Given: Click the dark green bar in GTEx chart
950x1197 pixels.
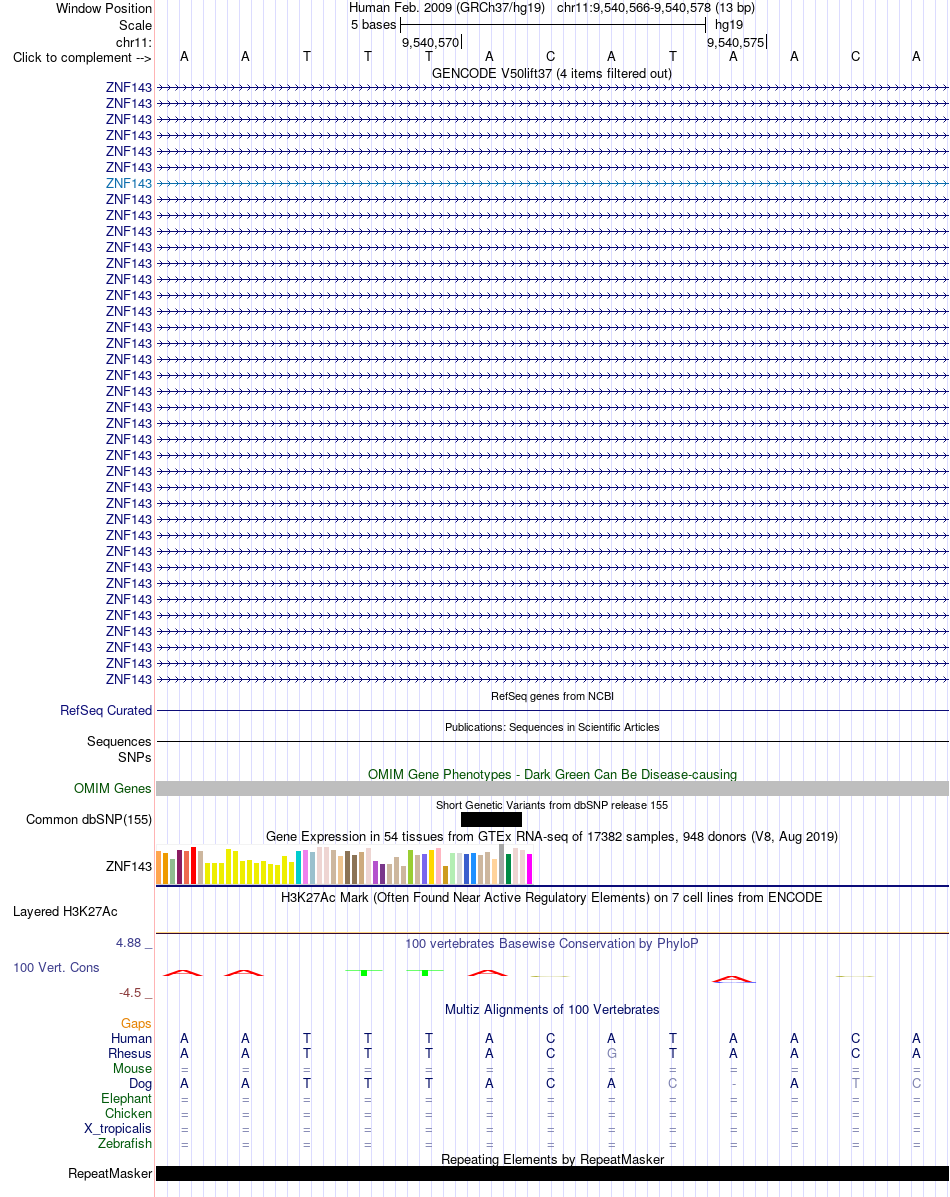Looking at the screenshot, I should point(509,869).
